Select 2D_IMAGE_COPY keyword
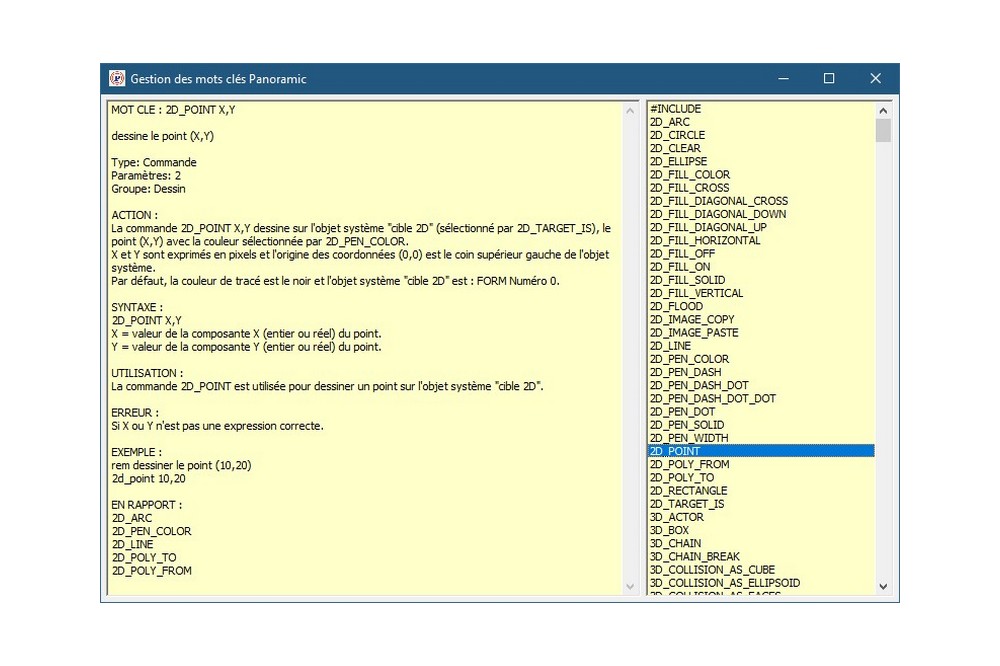The height and width of the screenshot is (666, 1000). [761, 320]
